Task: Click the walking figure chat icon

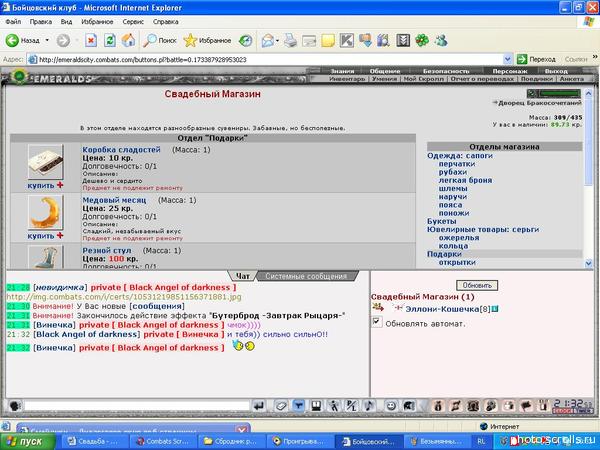Action: (x=334, y=406)
